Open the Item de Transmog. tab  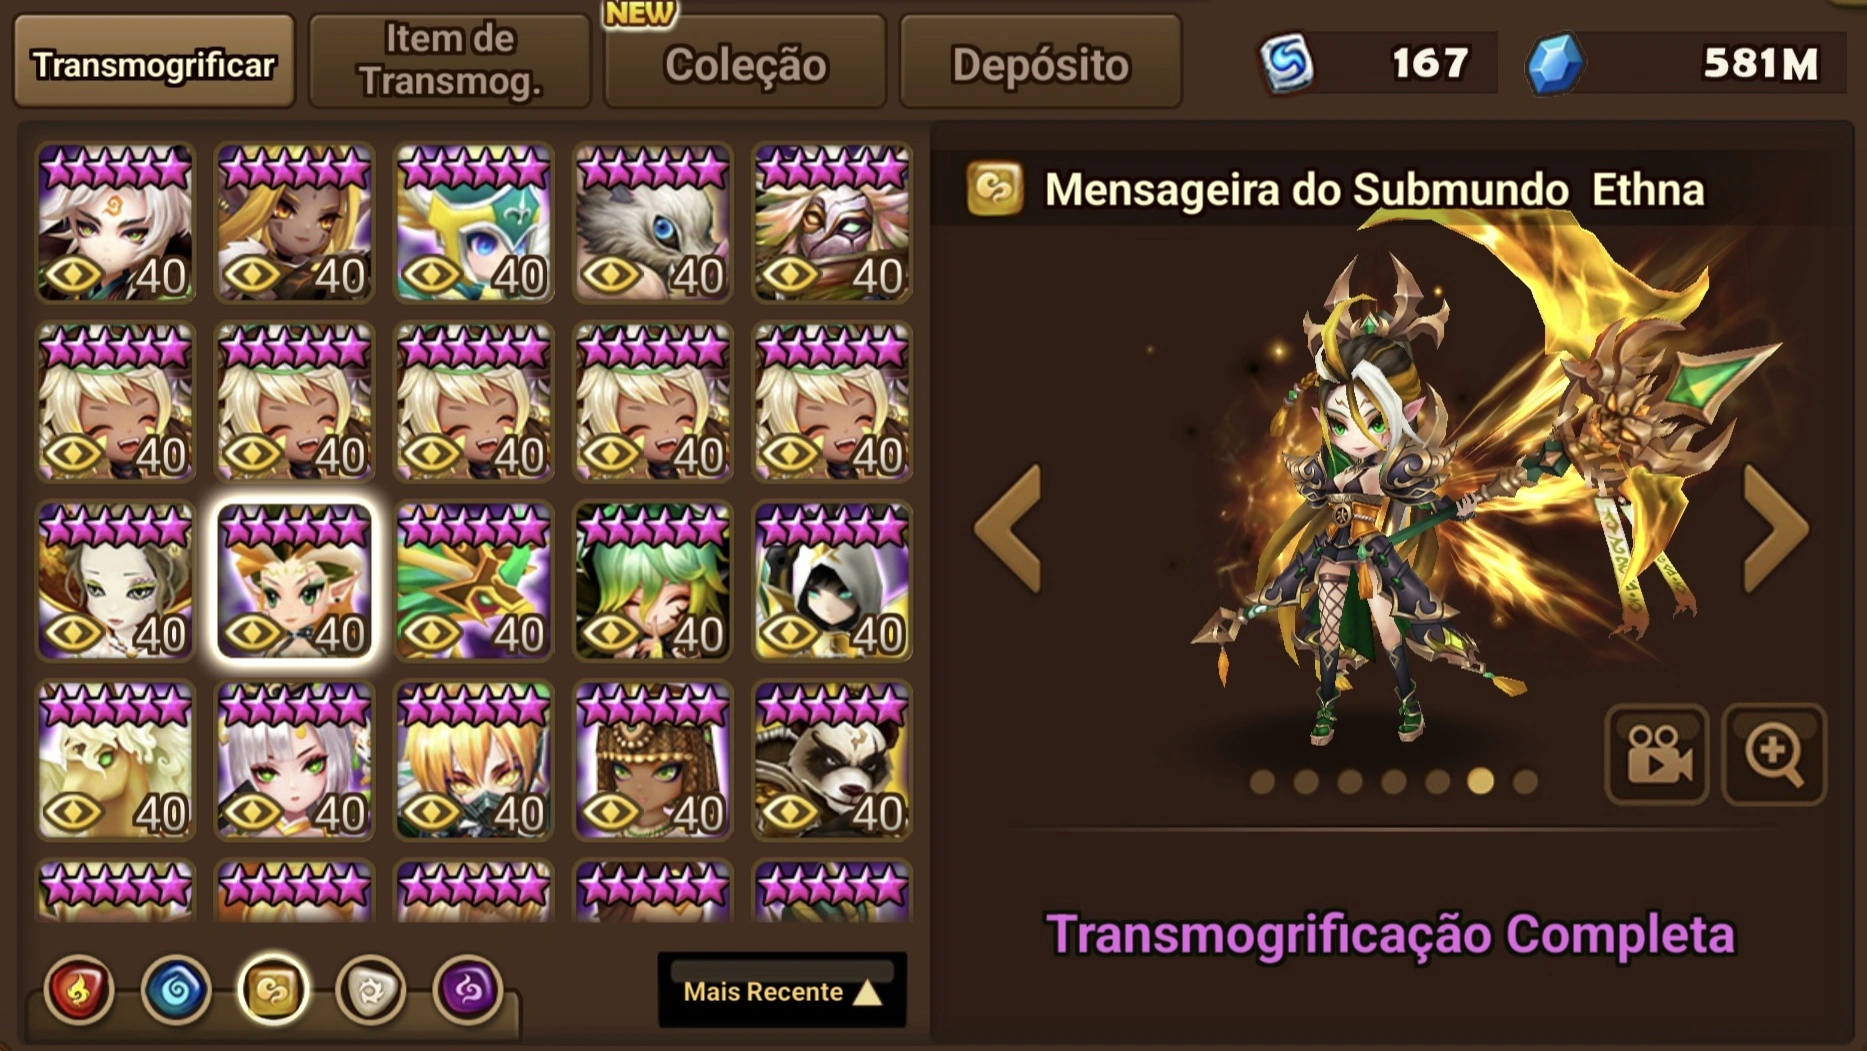(450, 62)
